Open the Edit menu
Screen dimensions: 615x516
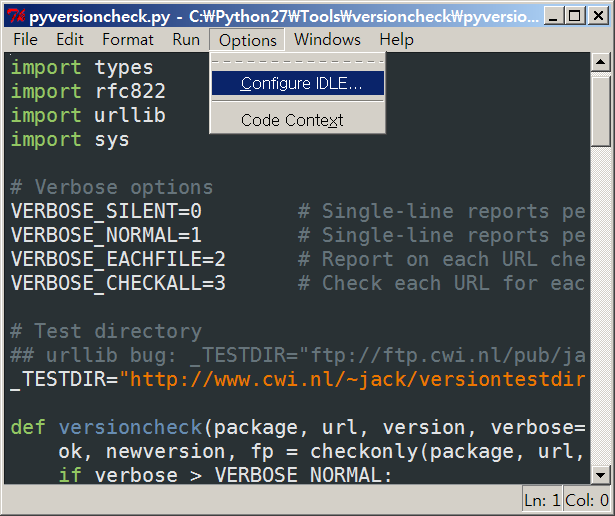(x=70, y=40)
